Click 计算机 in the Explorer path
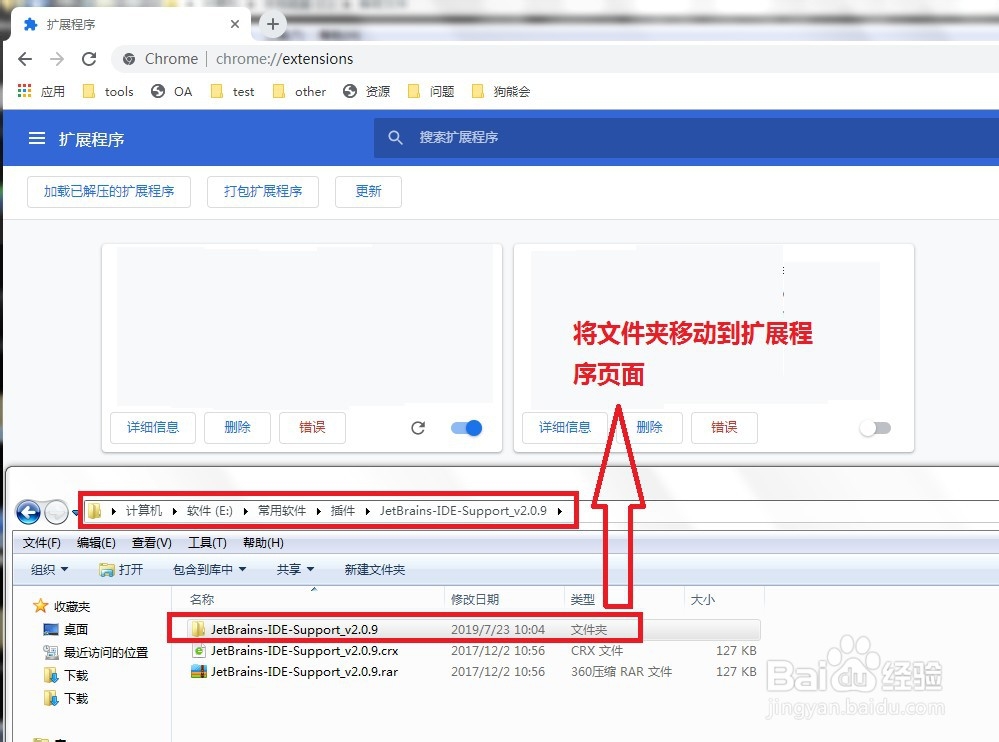This screenshot has width=999, height=742. pos(143,511)
